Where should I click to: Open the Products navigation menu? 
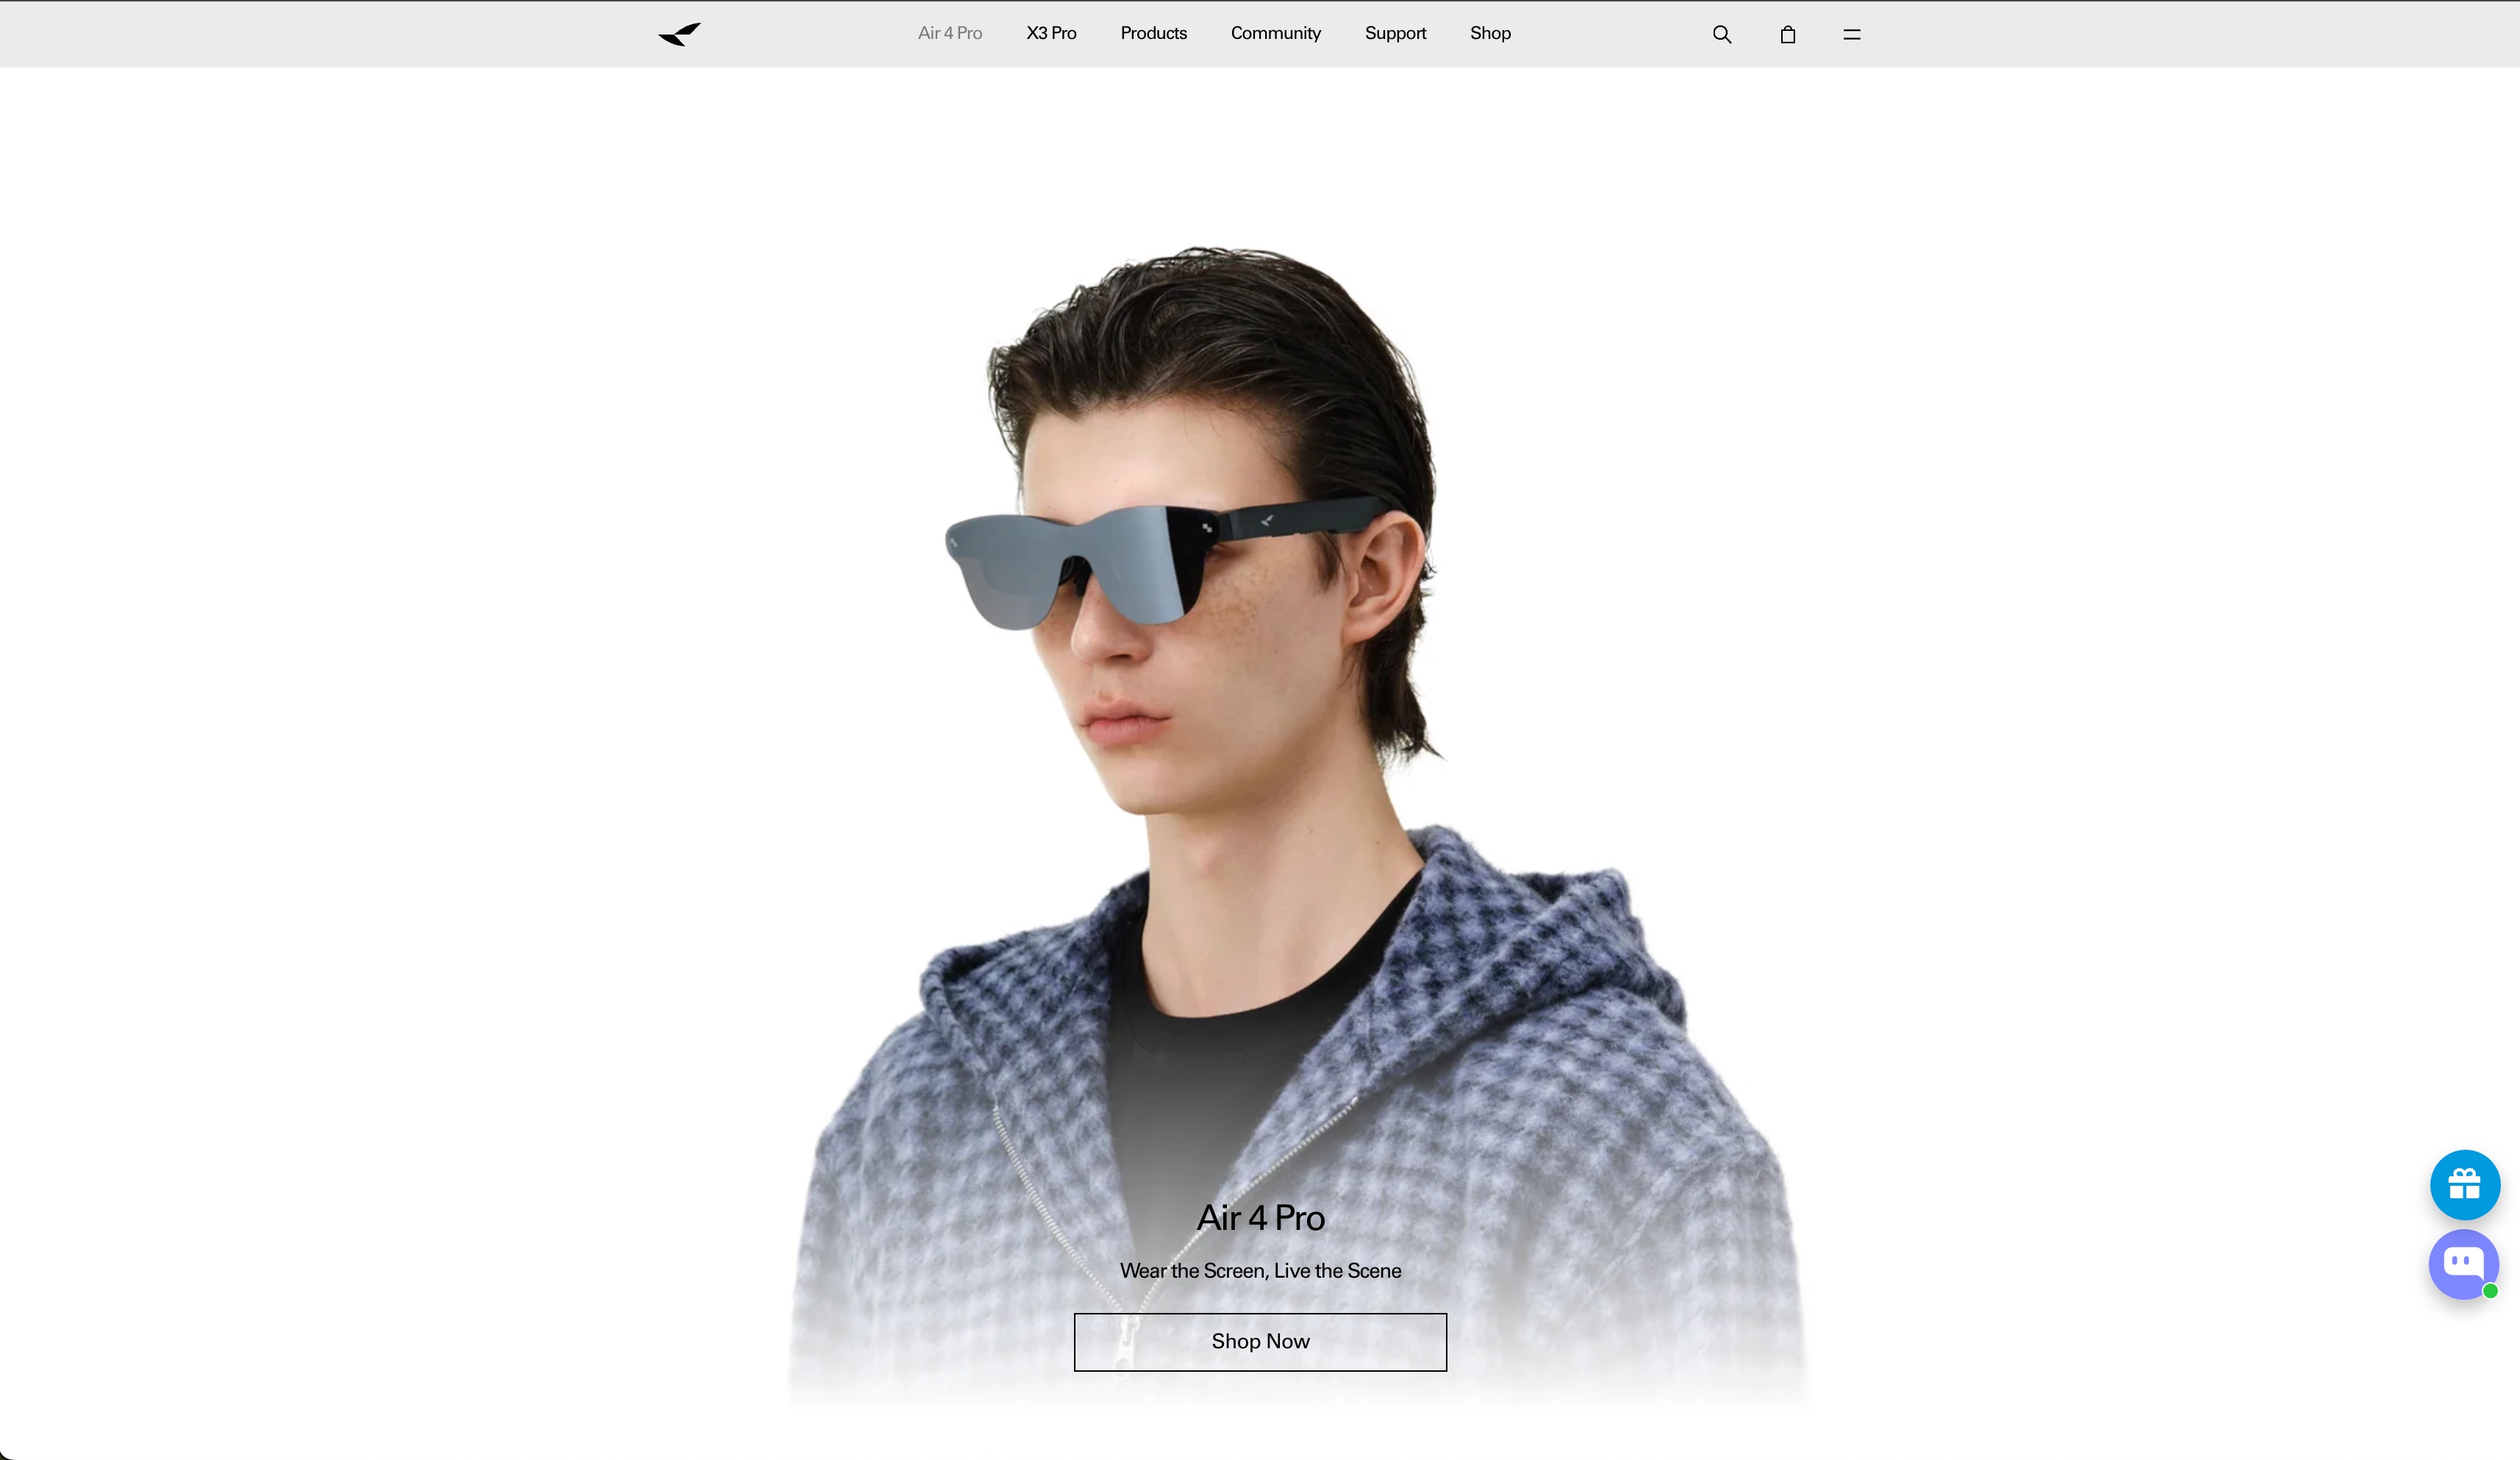point(1153,33)
